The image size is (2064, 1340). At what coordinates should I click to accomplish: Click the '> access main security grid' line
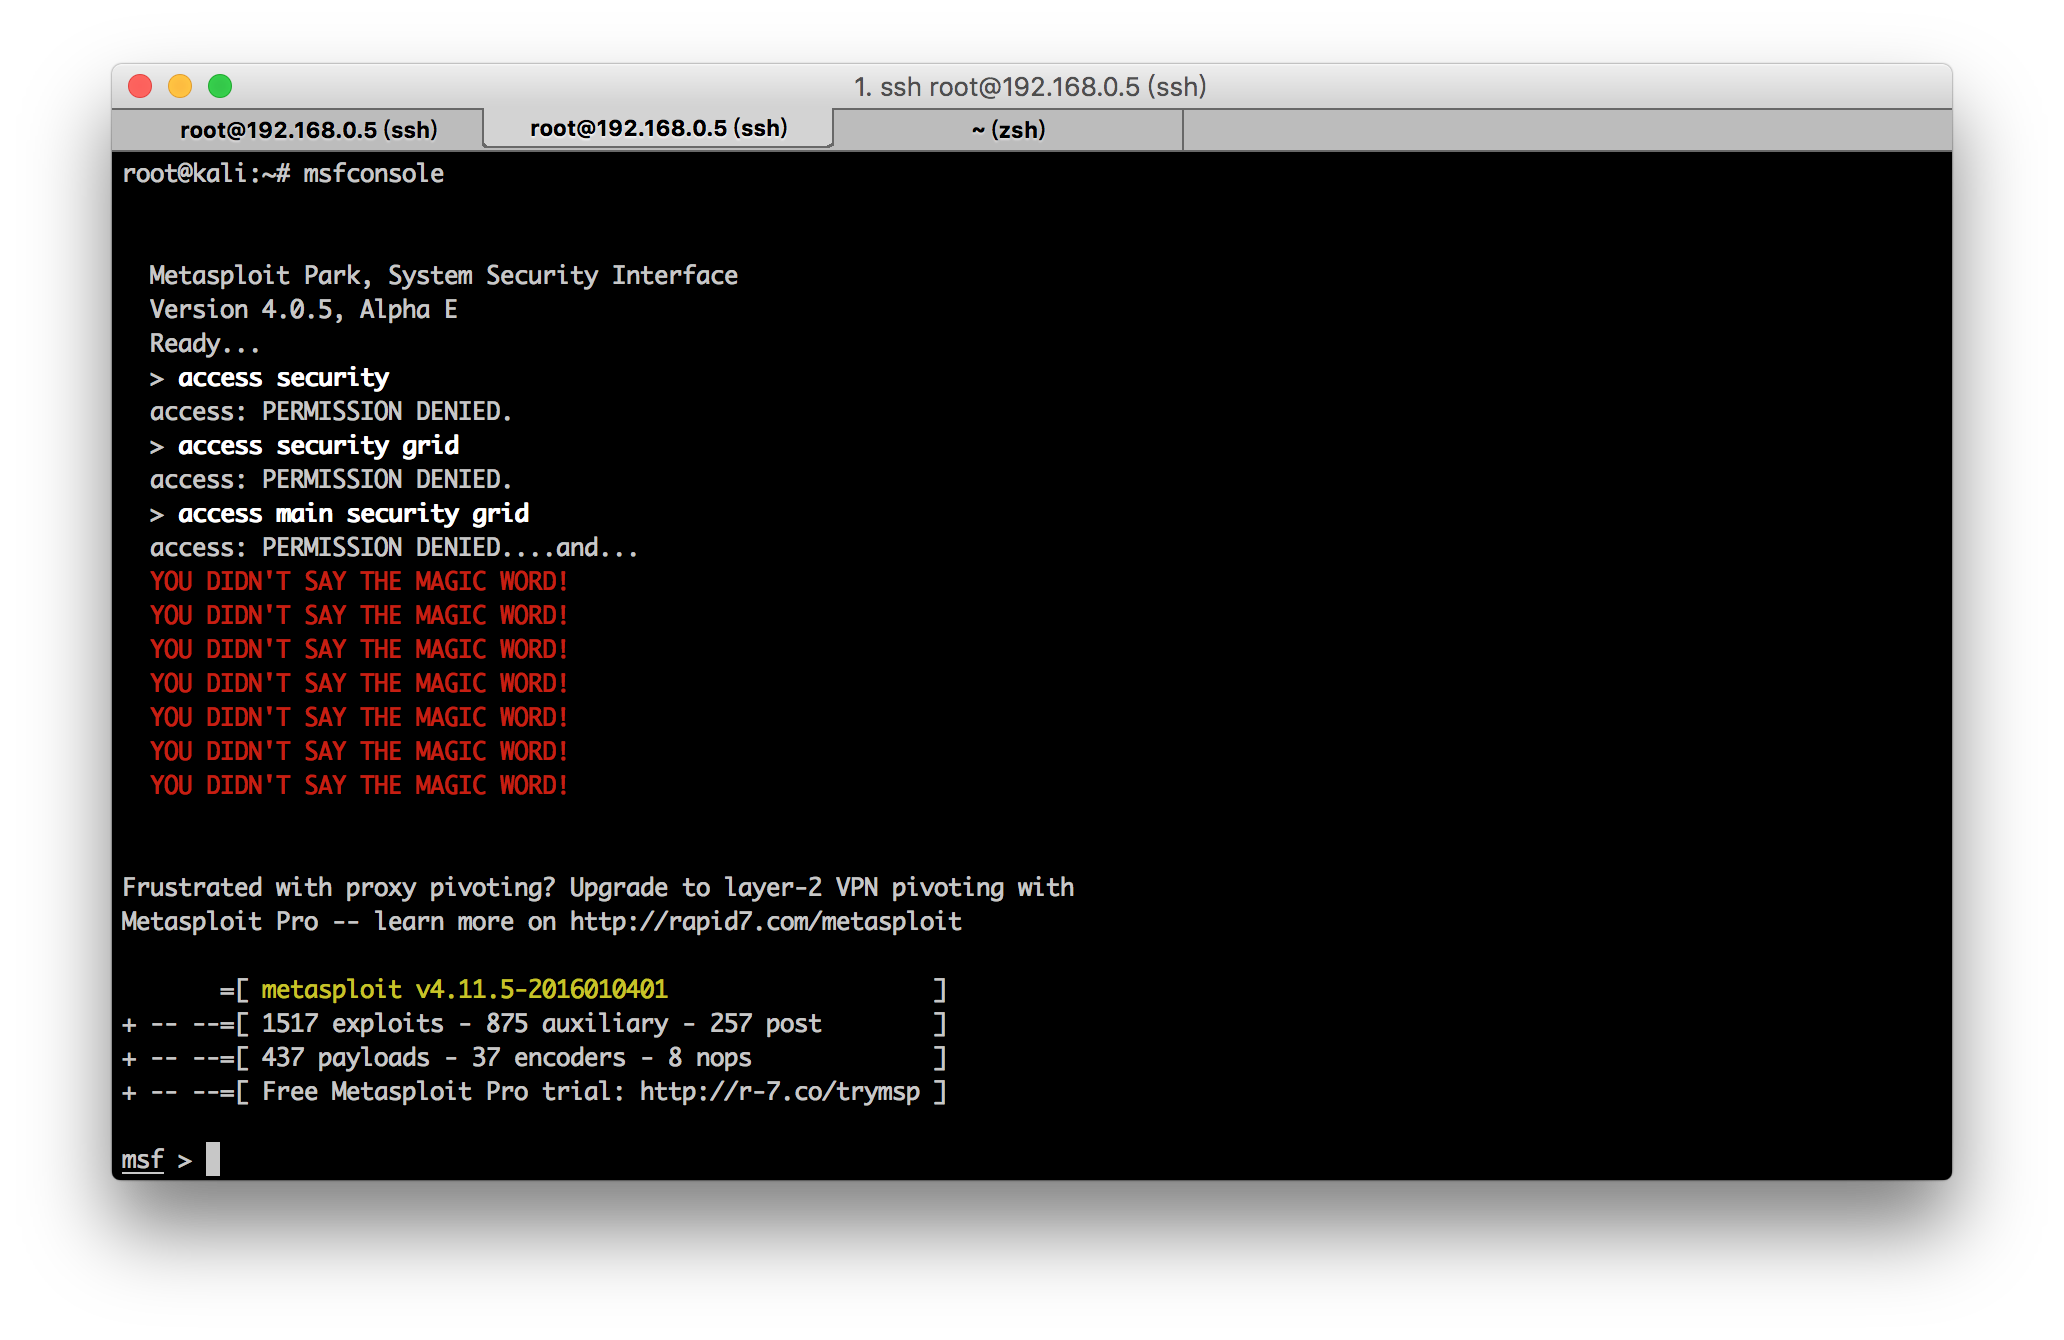click(339, 513)
